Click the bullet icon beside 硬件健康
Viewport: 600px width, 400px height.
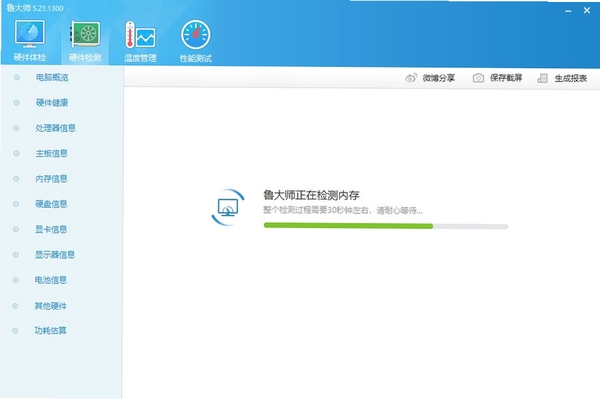(x=16, y=103)
